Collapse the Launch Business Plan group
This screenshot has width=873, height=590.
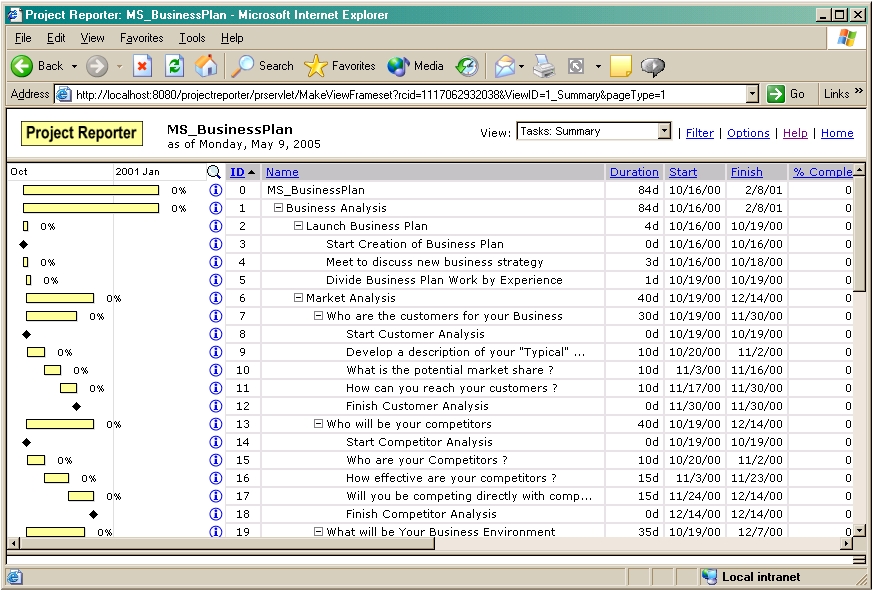click(x=298, y=225)
